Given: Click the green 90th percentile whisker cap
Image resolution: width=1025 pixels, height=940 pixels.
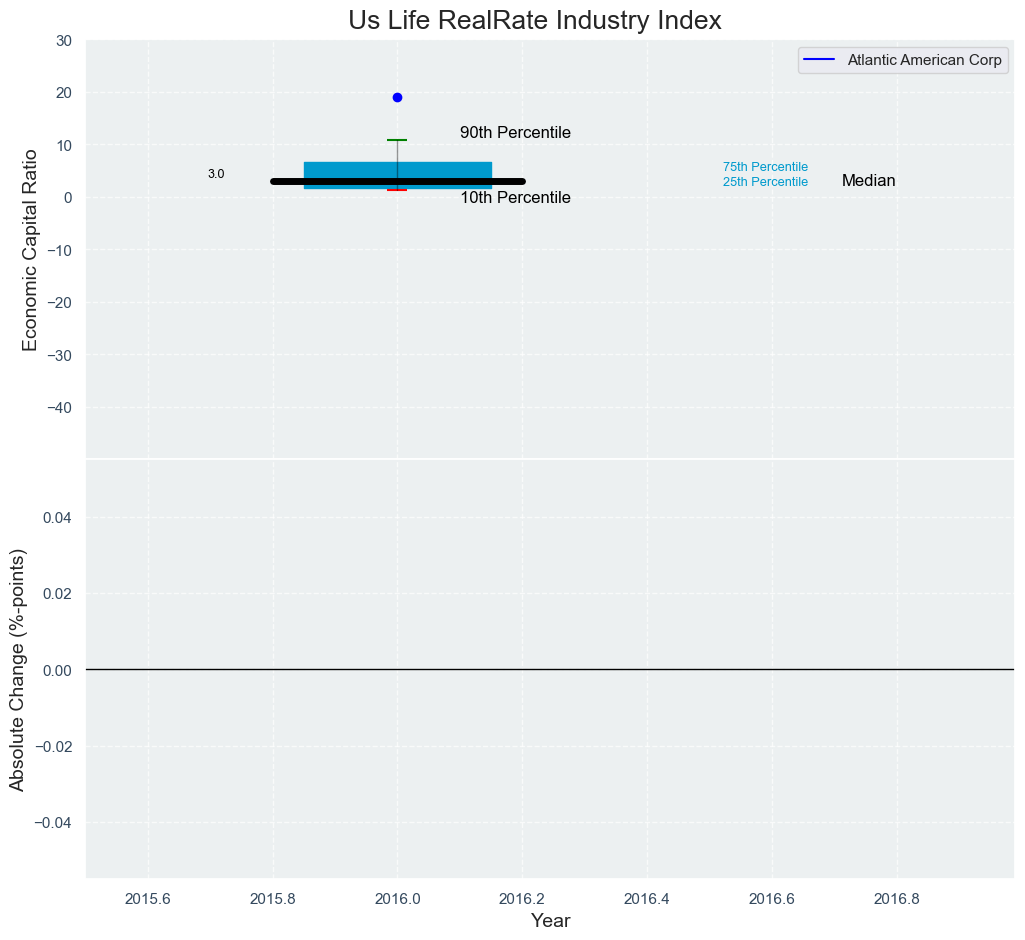Looking at the screenshot, I should point(397,140).
